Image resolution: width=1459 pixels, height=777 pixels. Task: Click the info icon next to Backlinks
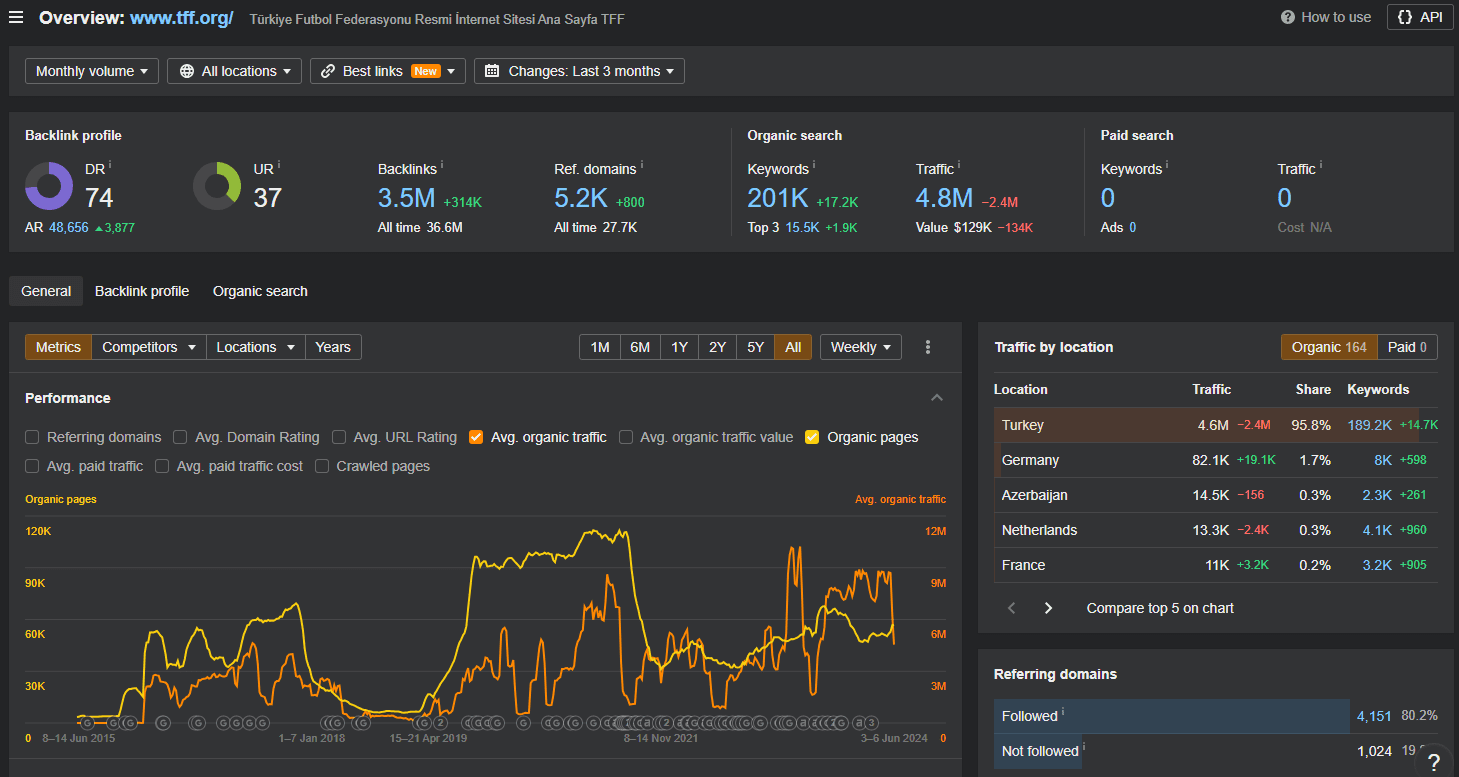pos(442,164)
